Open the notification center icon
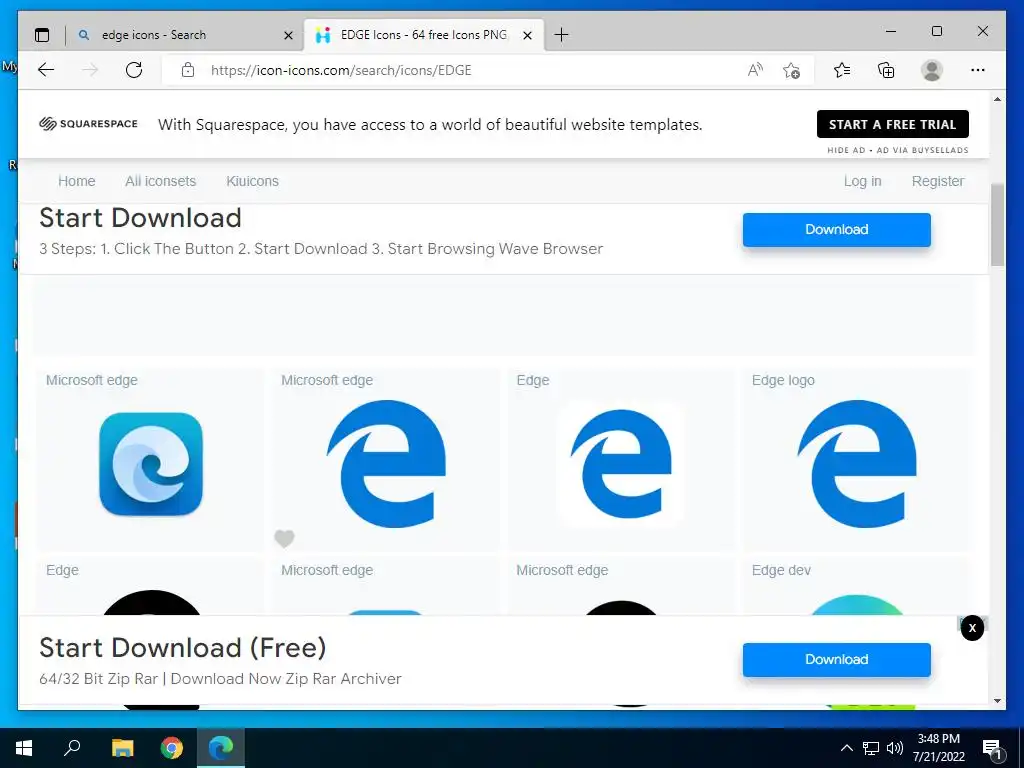1024x768 pixels. tap(992, 749)
